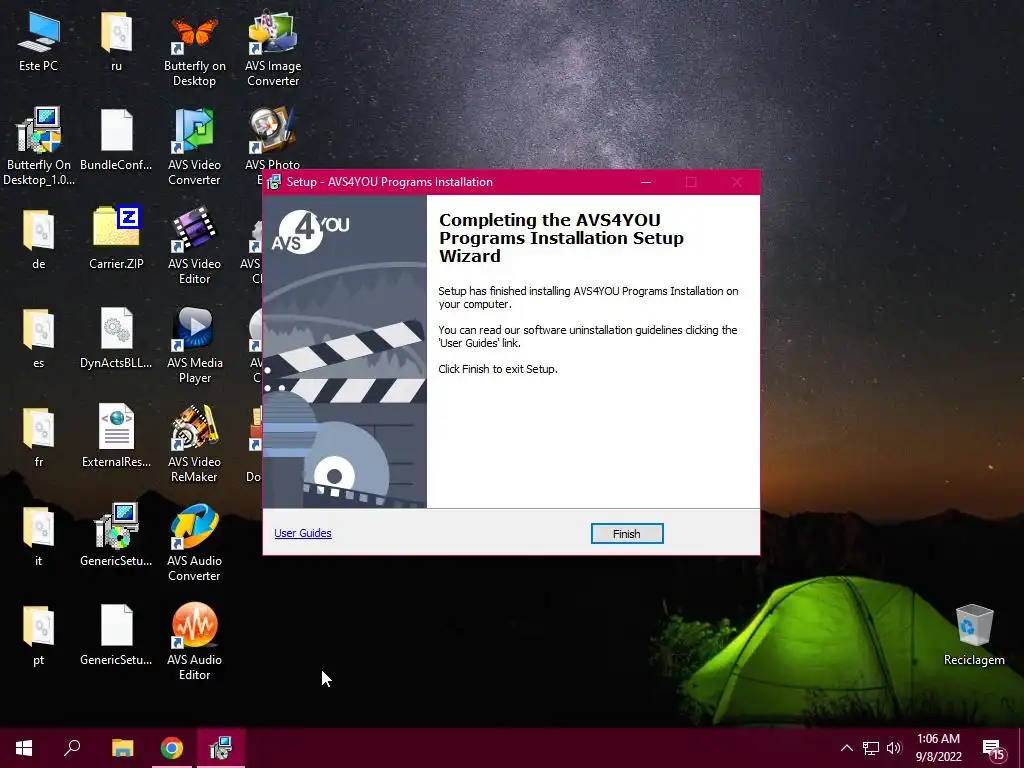Open the Windows Start menu

pos(24,748)
